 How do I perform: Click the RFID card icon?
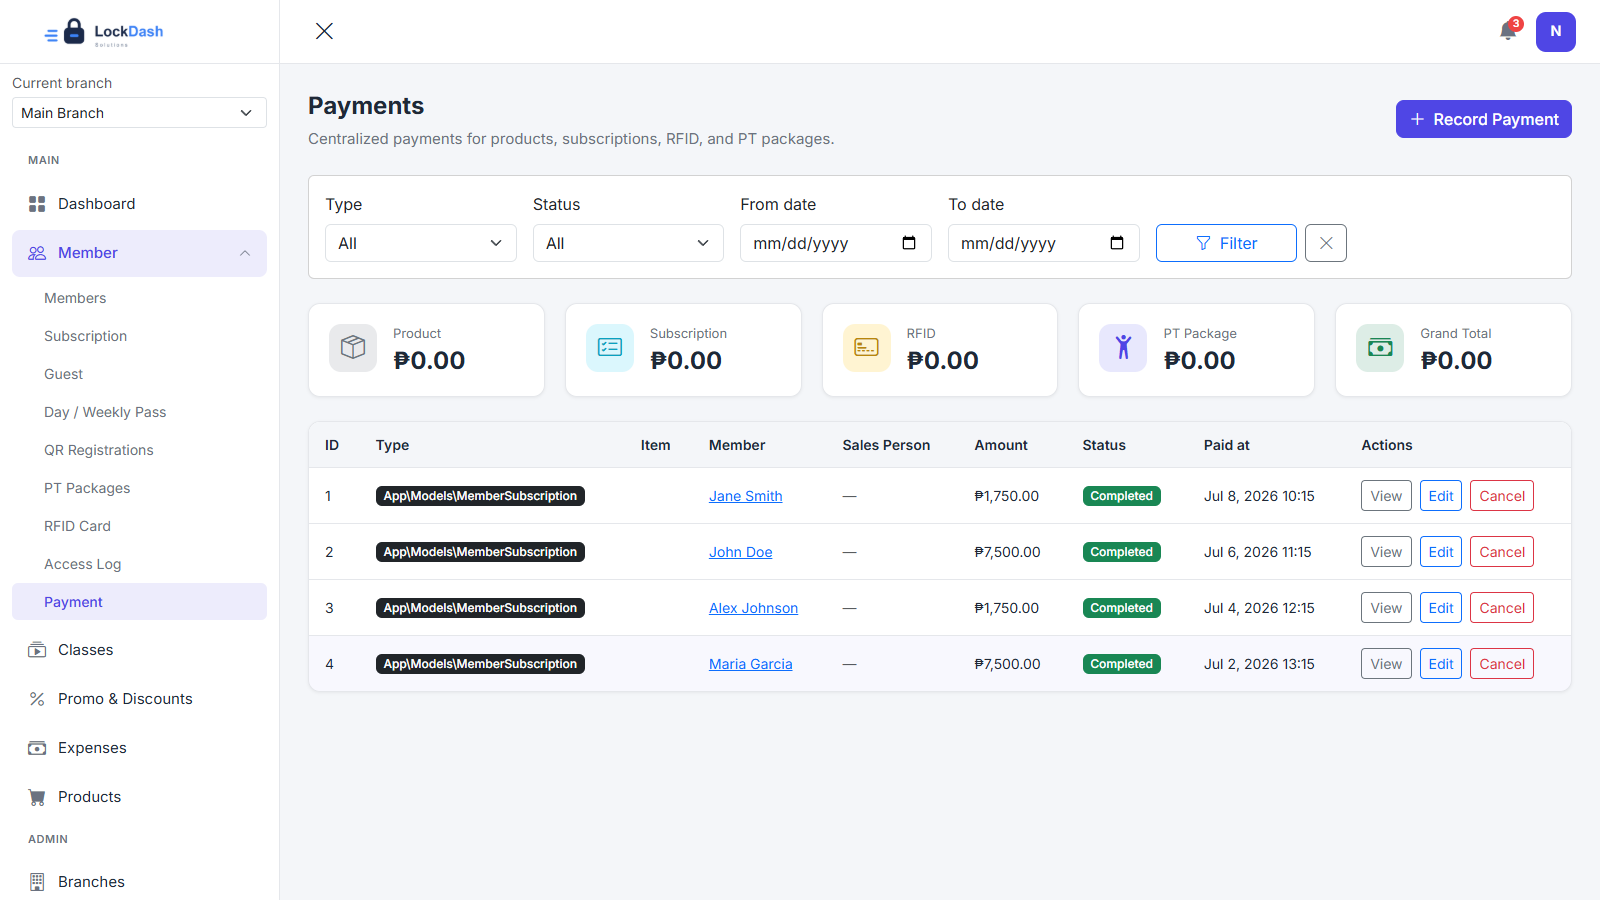(867, 348)
